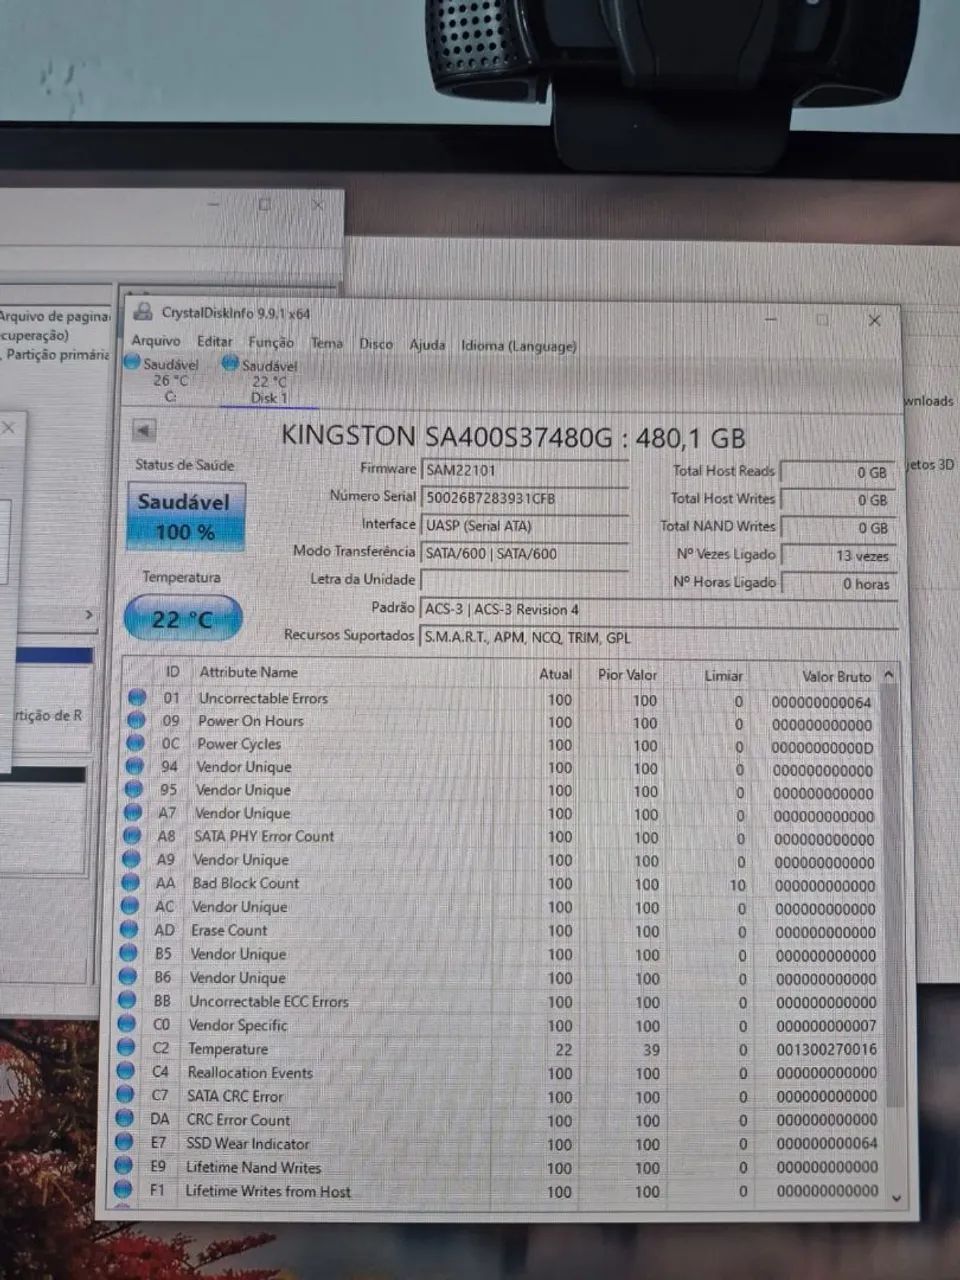The image size is (960, 1280).
Task: Click the status icon for Lifetime Nand Writes
Action: coord(123,1166)
